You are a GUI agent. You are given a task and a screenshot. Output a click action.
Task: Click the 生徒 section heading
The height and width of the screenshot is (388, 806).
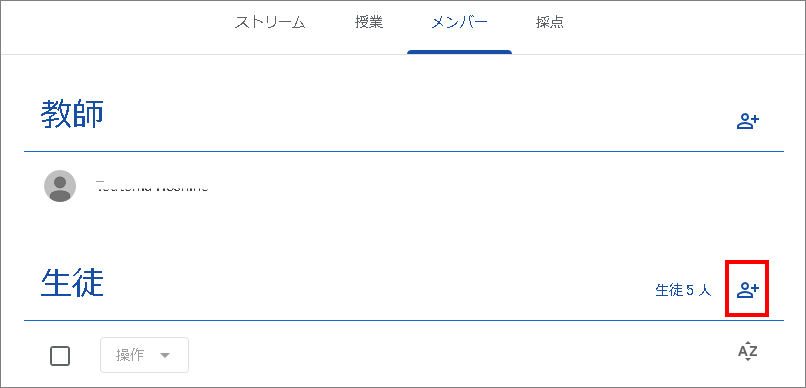click(72, 282)
